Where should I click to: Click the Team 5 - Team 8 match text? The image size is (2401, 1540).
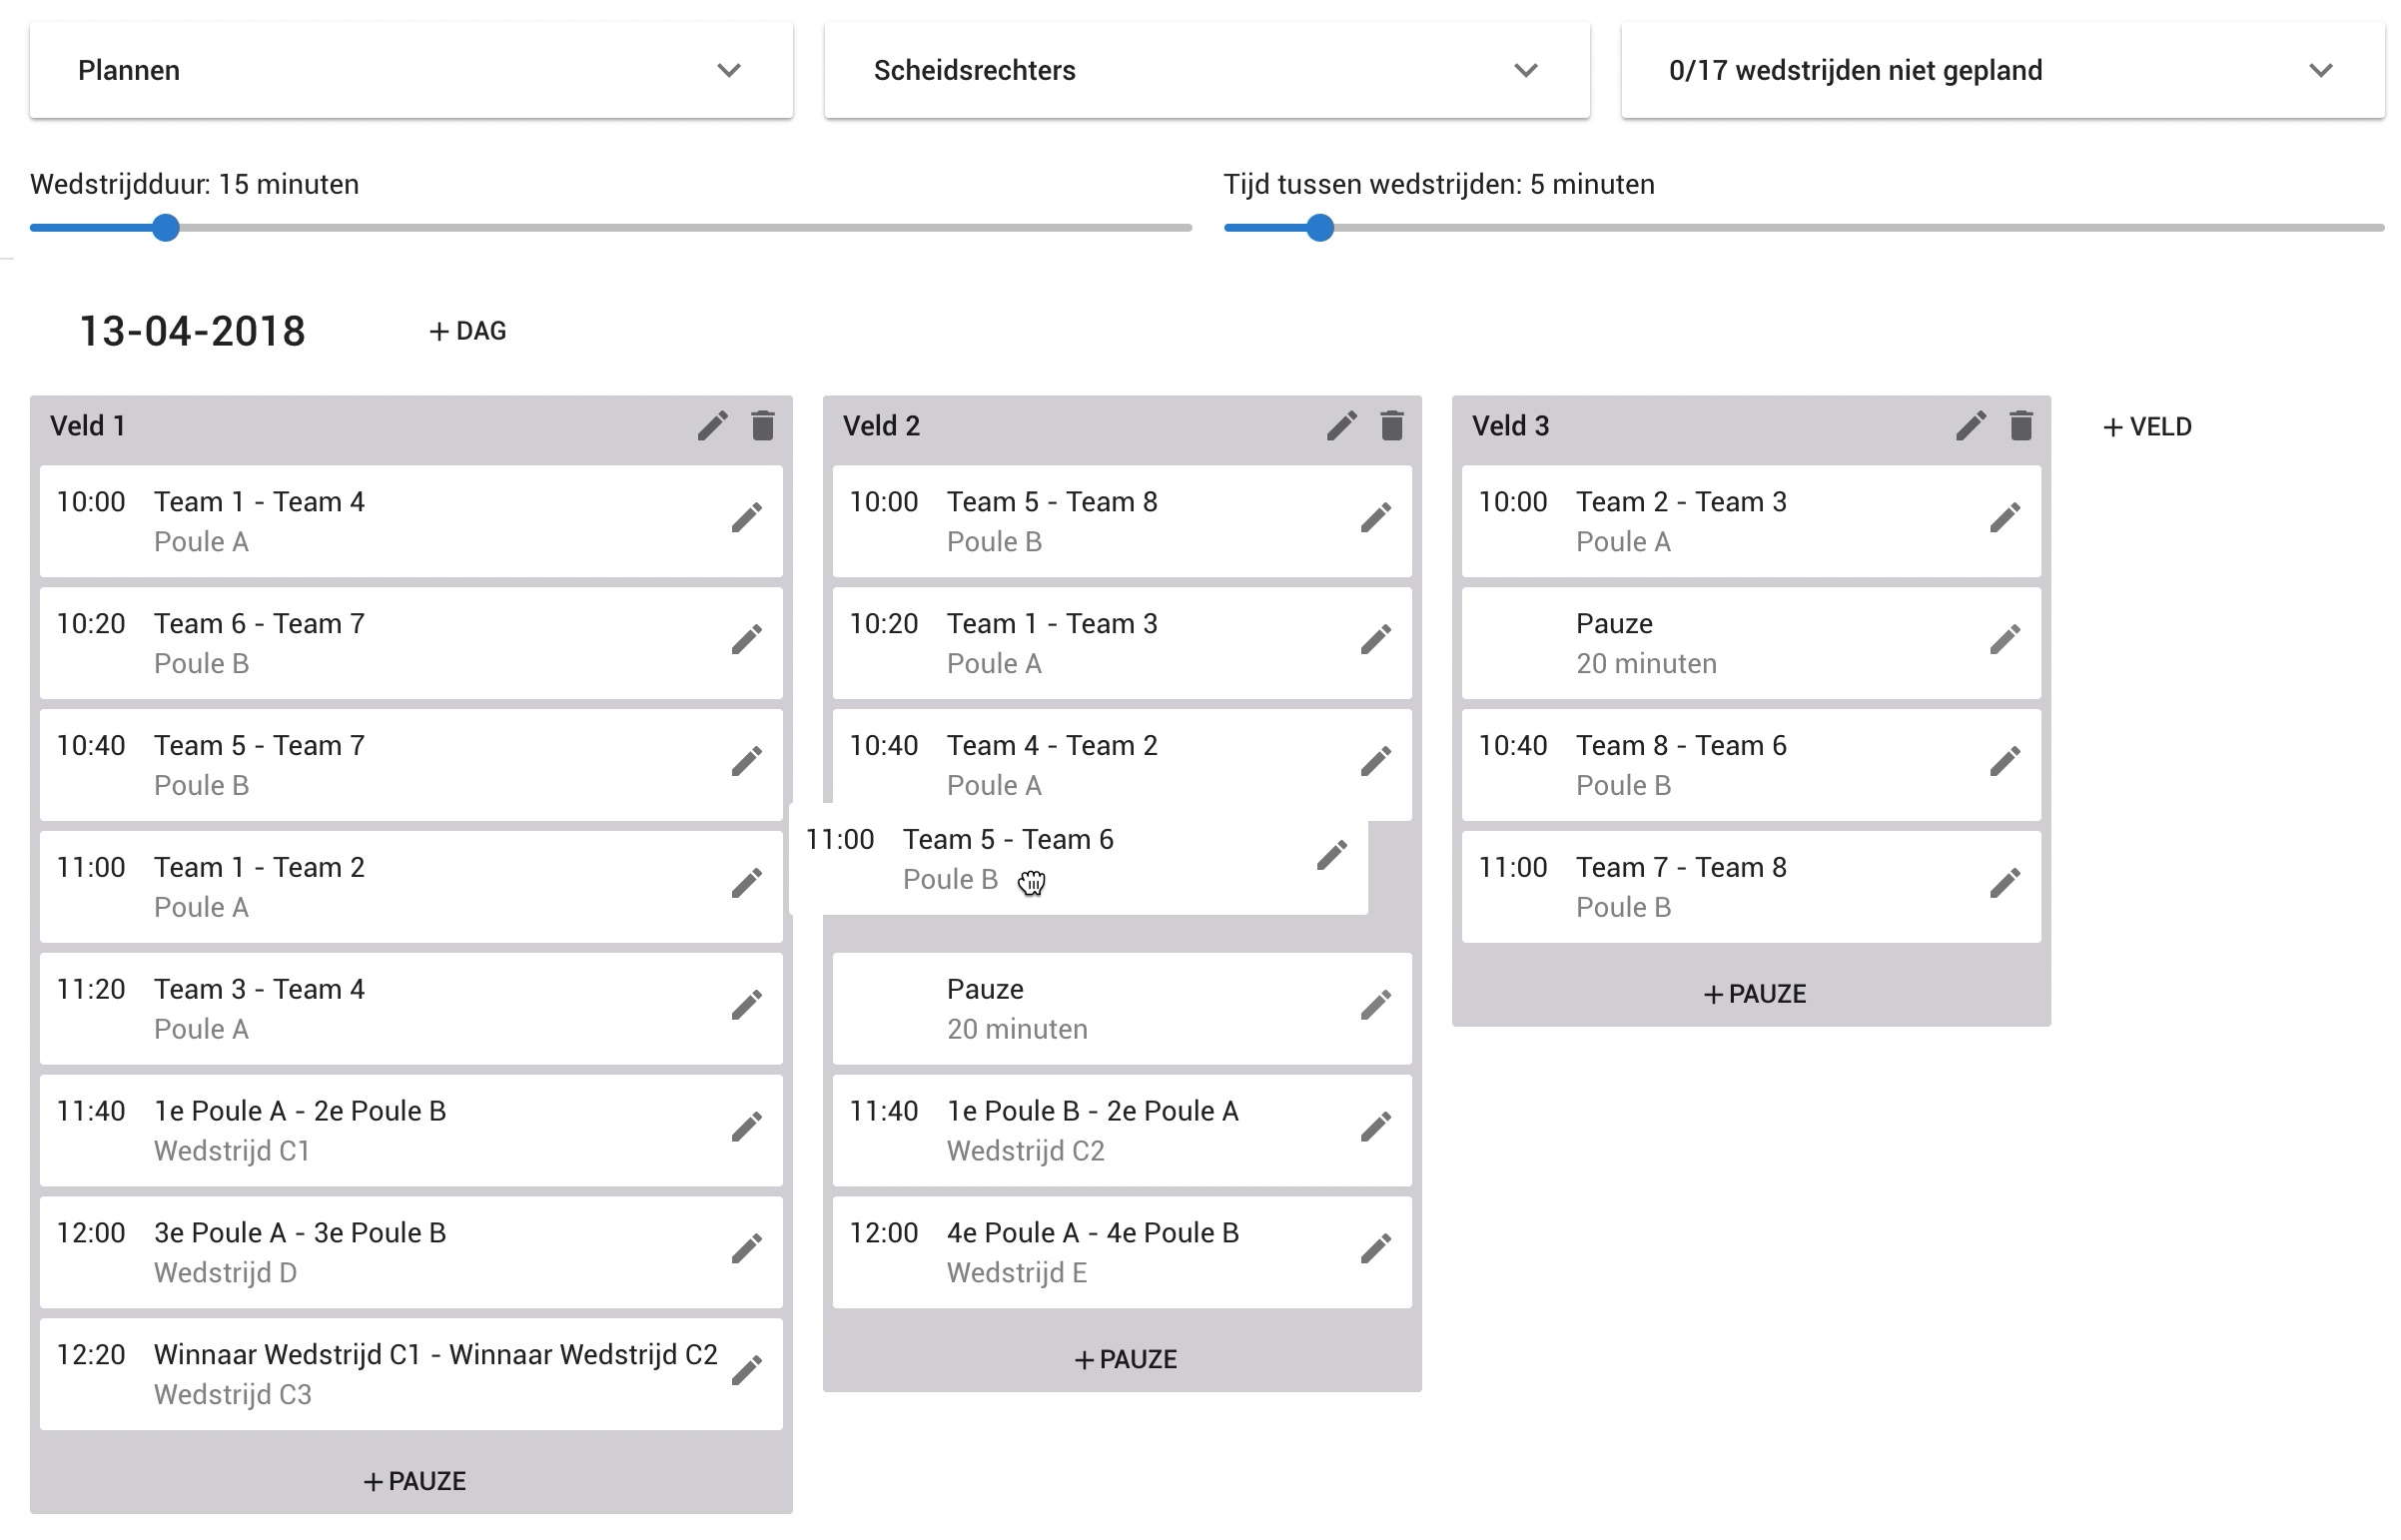tap(1052, 502)
